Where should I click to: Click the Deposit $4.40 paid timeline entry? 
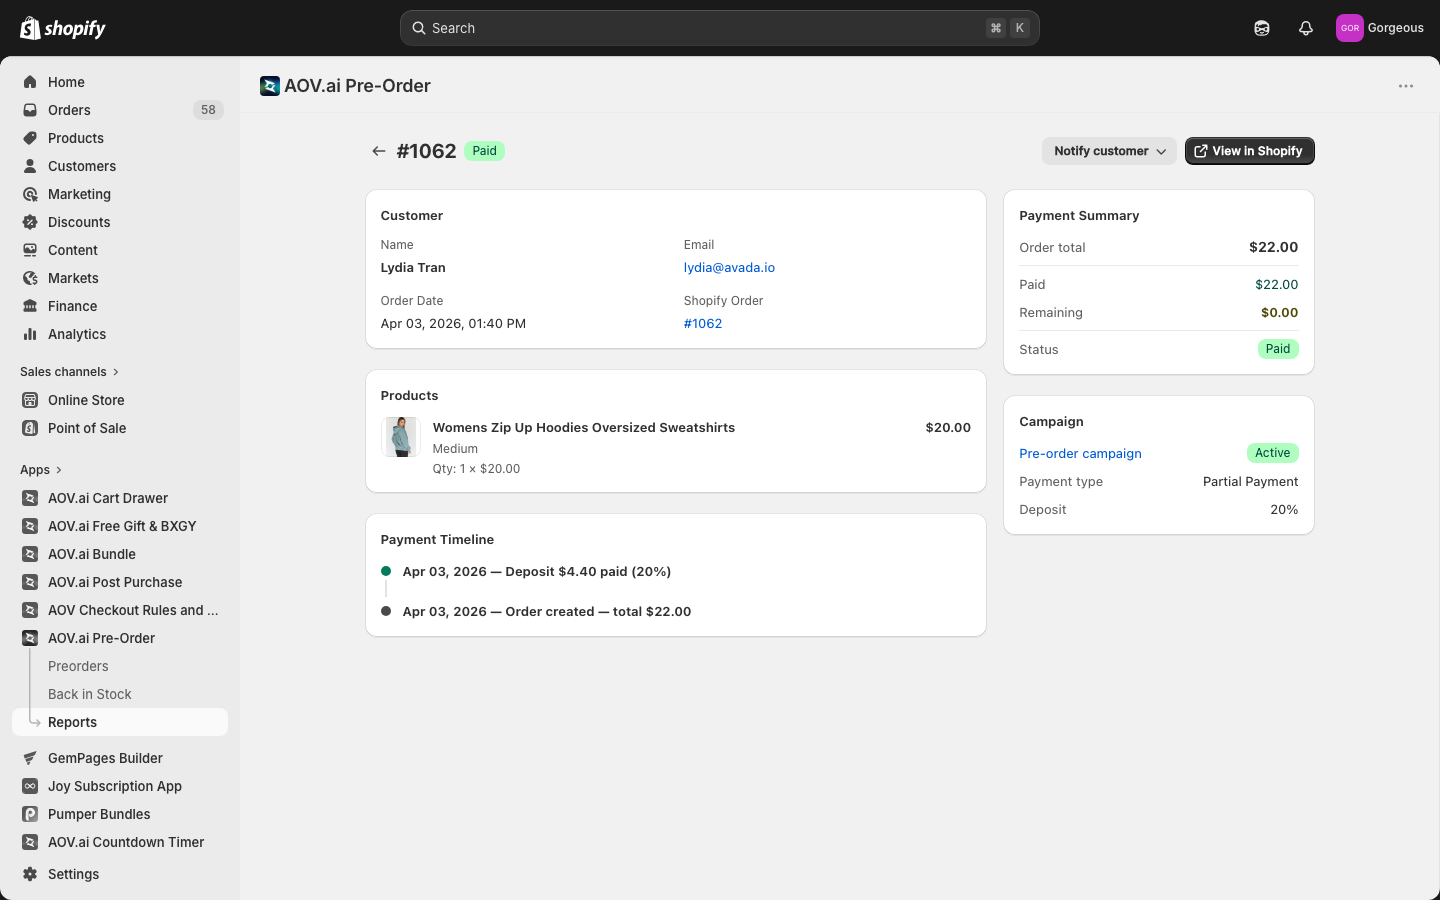pos(537,572)
